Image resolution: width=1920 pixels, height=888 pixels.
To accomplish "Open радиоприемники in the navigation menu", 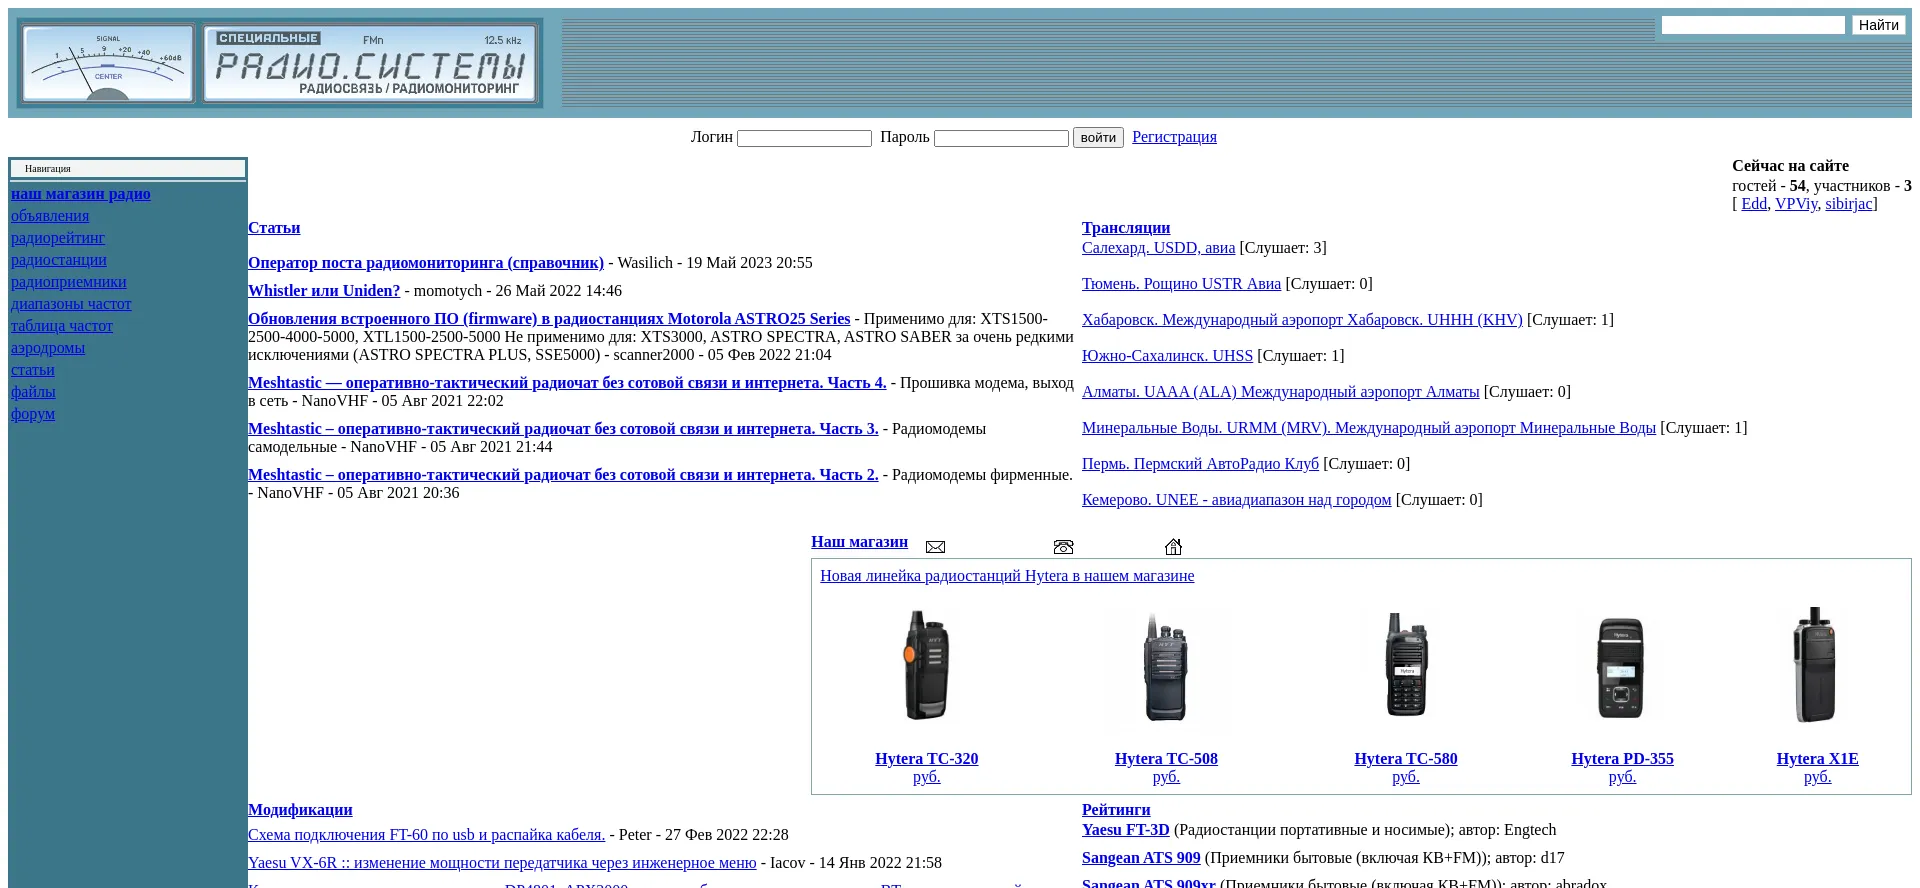I will (x=69, y=282).
